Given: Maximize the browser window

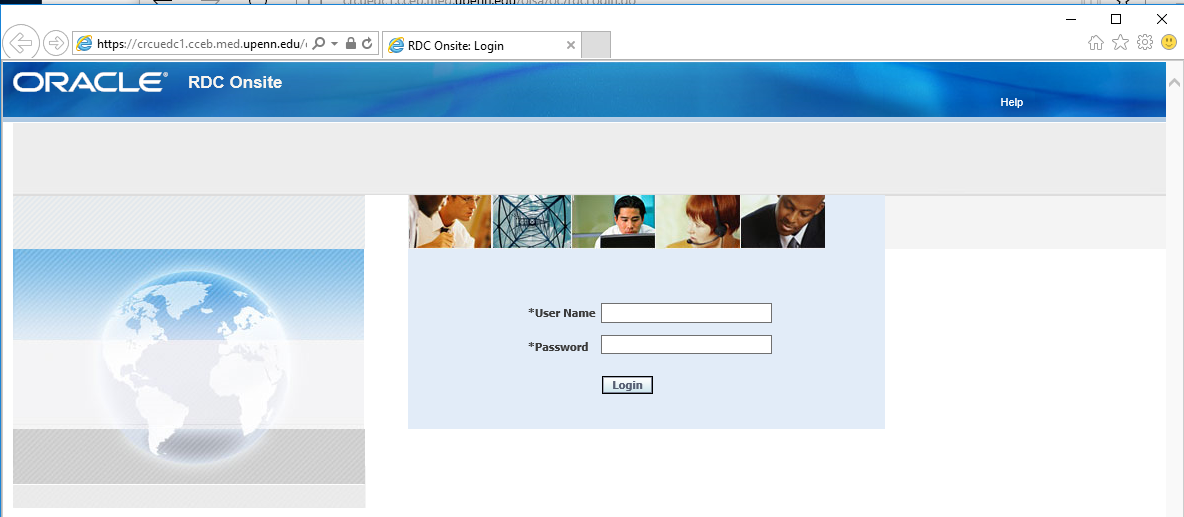Looking at the screenshot, I should click(1115, 19).
